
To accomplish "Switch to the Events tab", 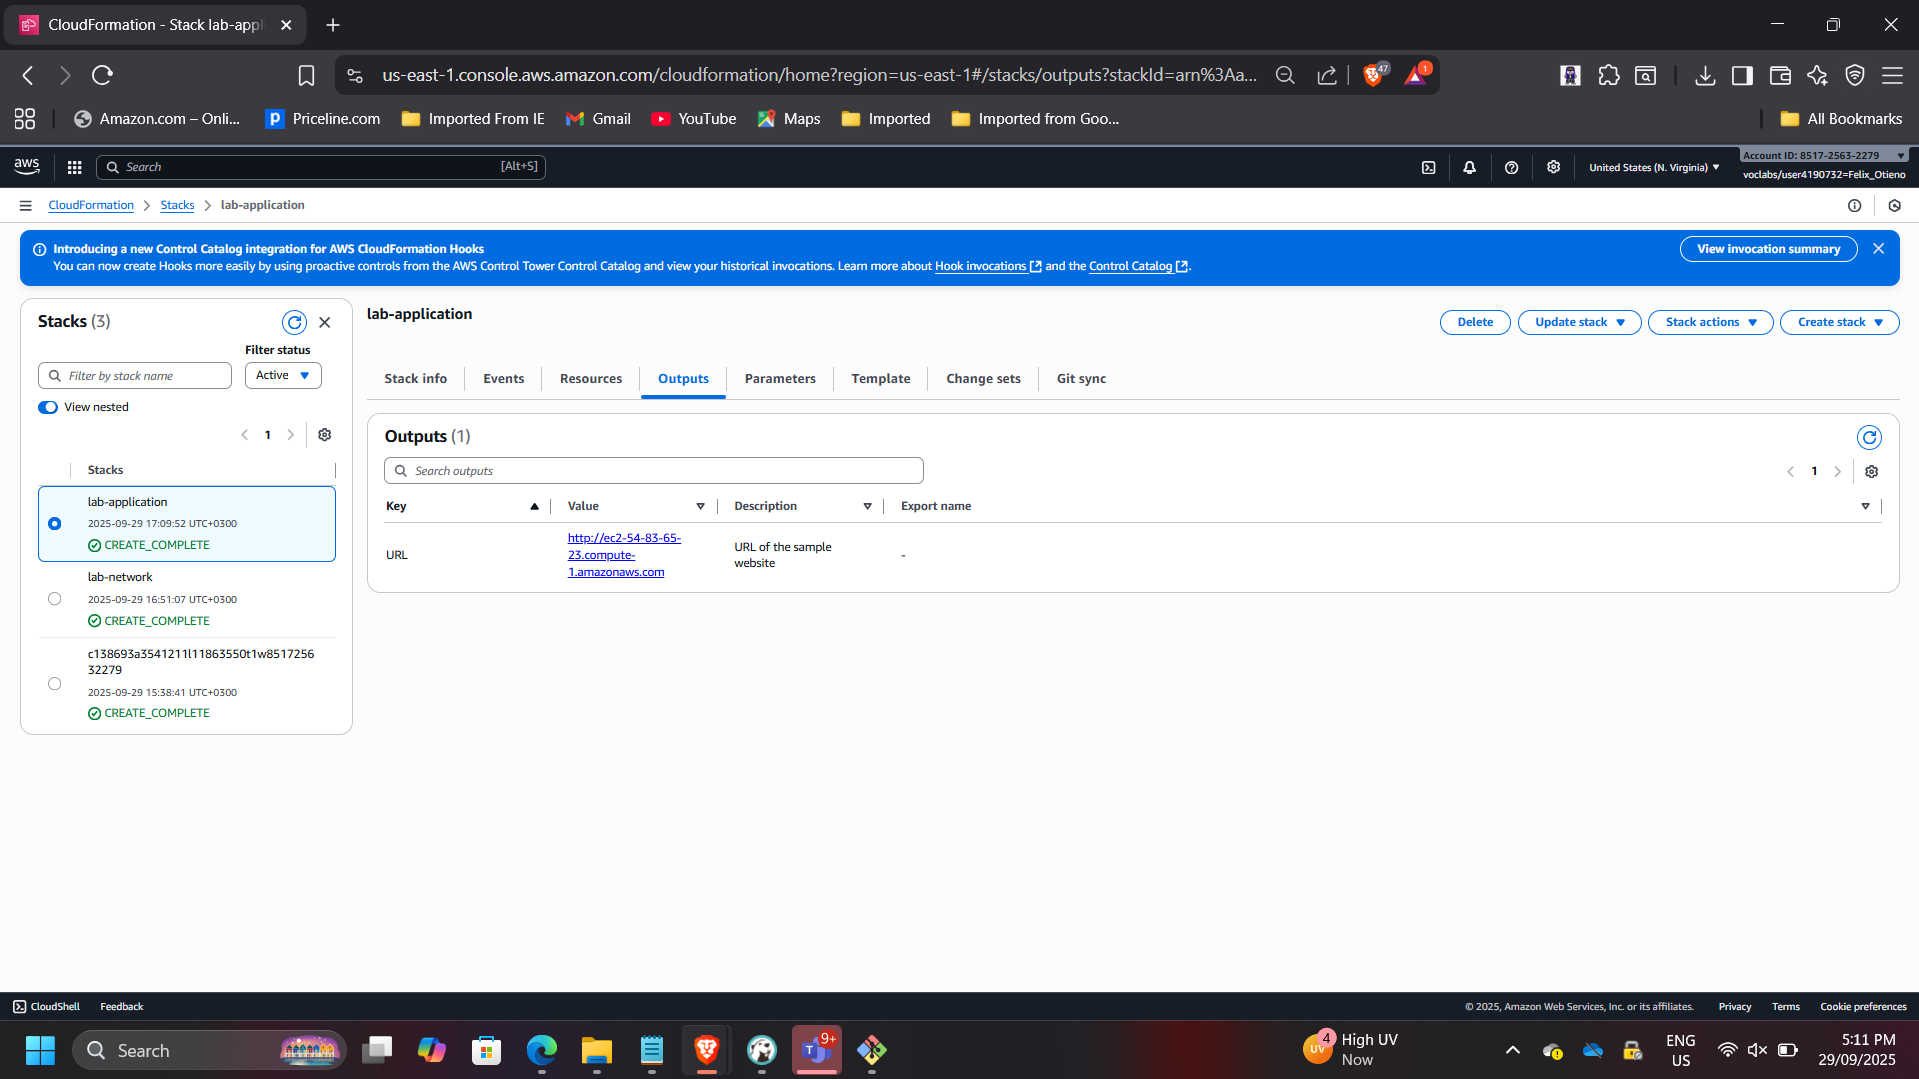I will tap(503, 378).
